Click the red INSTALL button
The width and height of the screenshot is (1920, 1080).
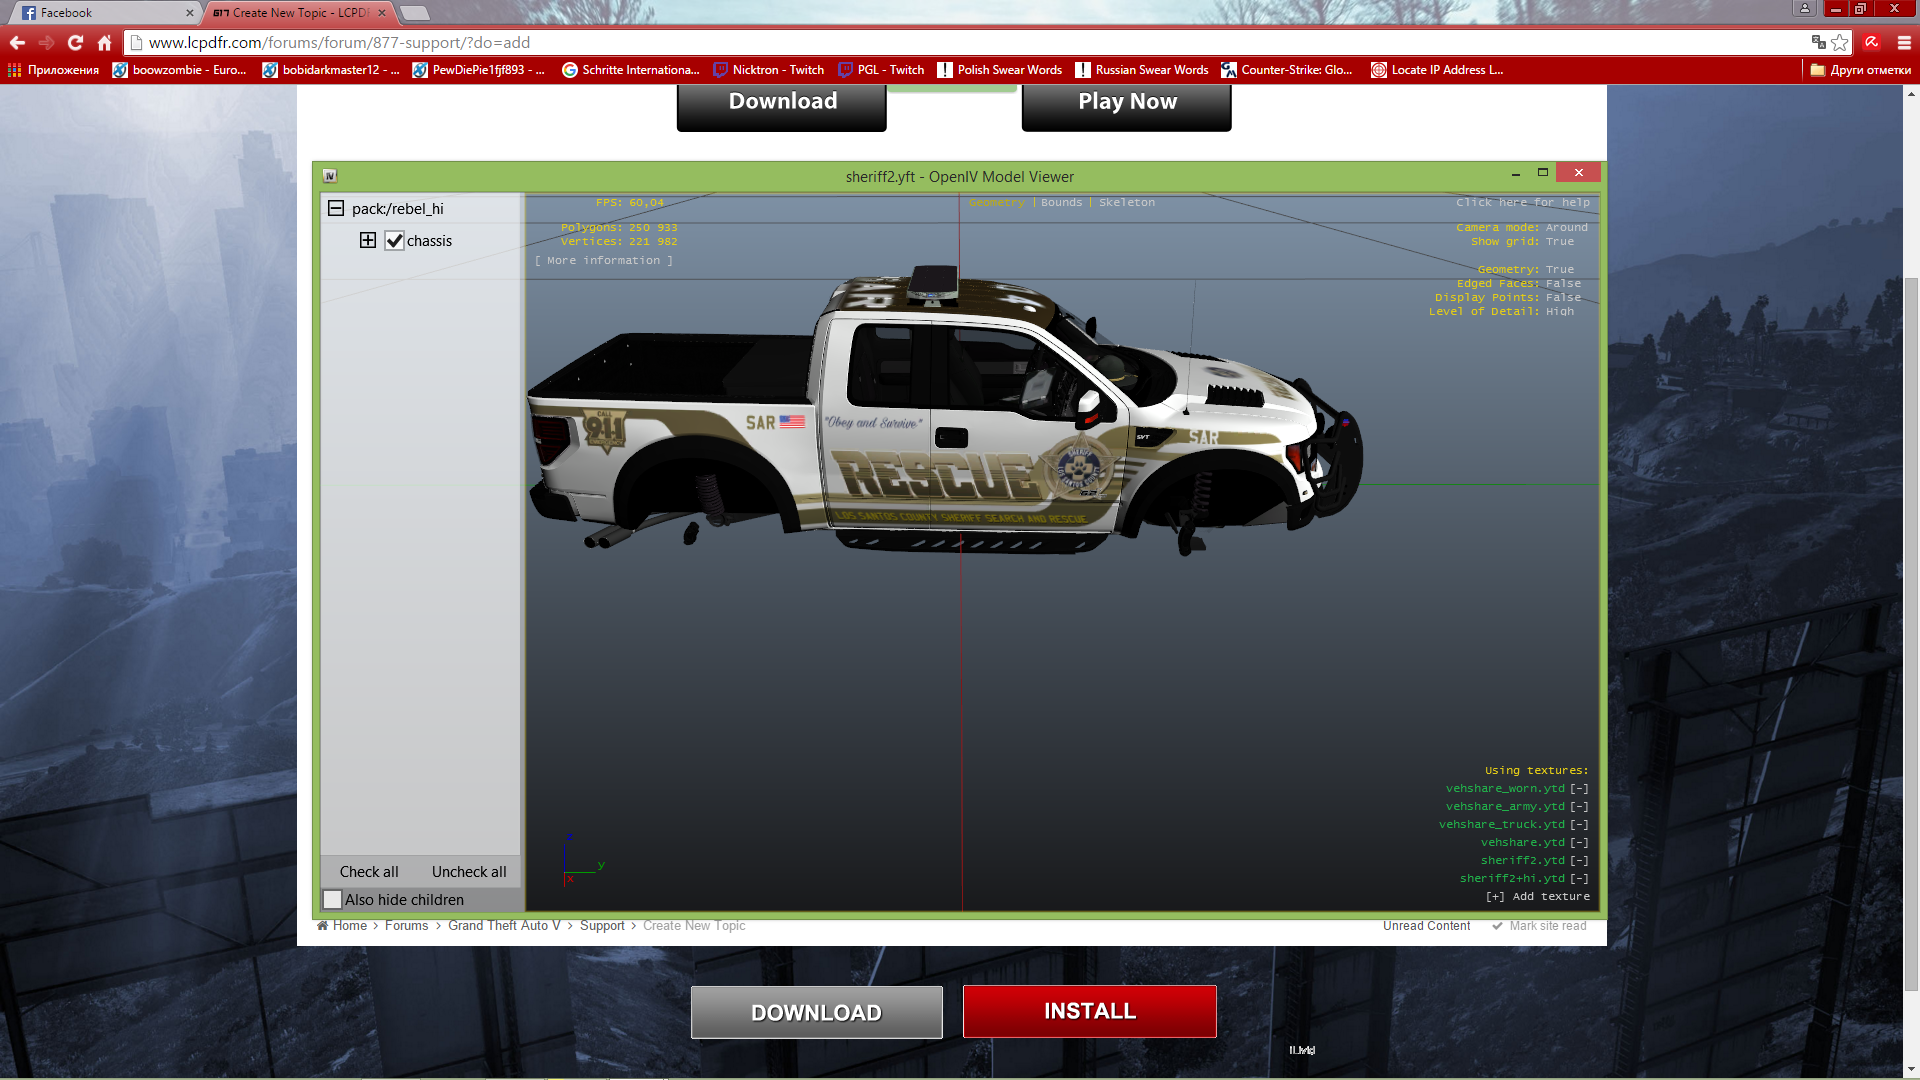coord(1089,1011)
